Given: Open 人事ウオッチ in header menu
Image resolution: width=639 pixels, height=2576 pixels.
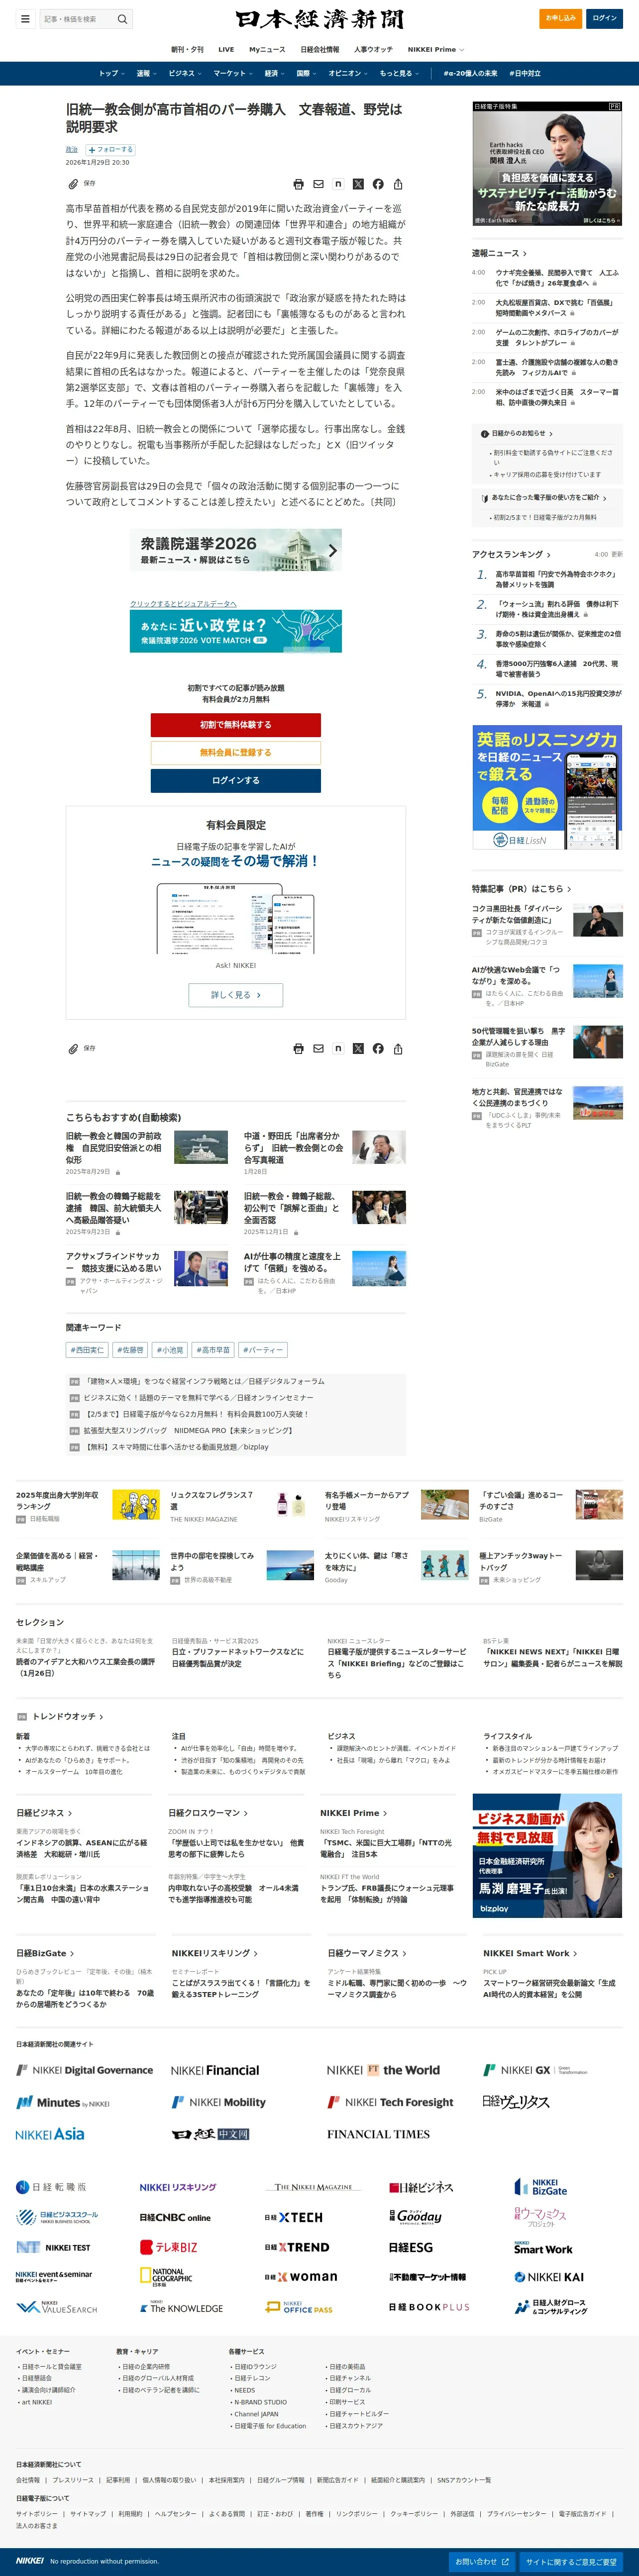Looking at the screenshot, I should click(x=373, y=49).
